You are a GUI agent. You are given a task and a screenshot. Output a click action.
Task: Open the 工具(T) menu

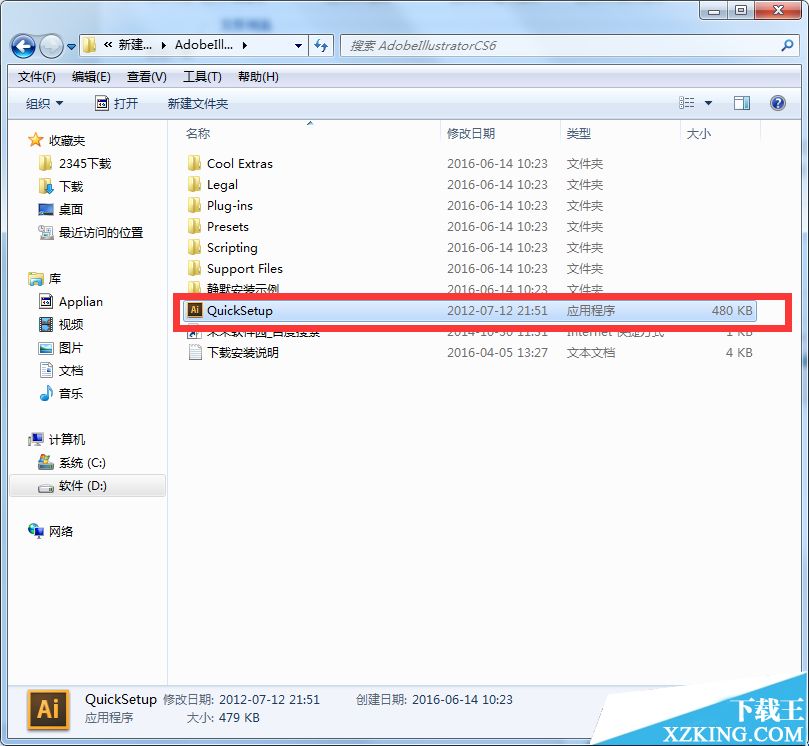(202, 77)
